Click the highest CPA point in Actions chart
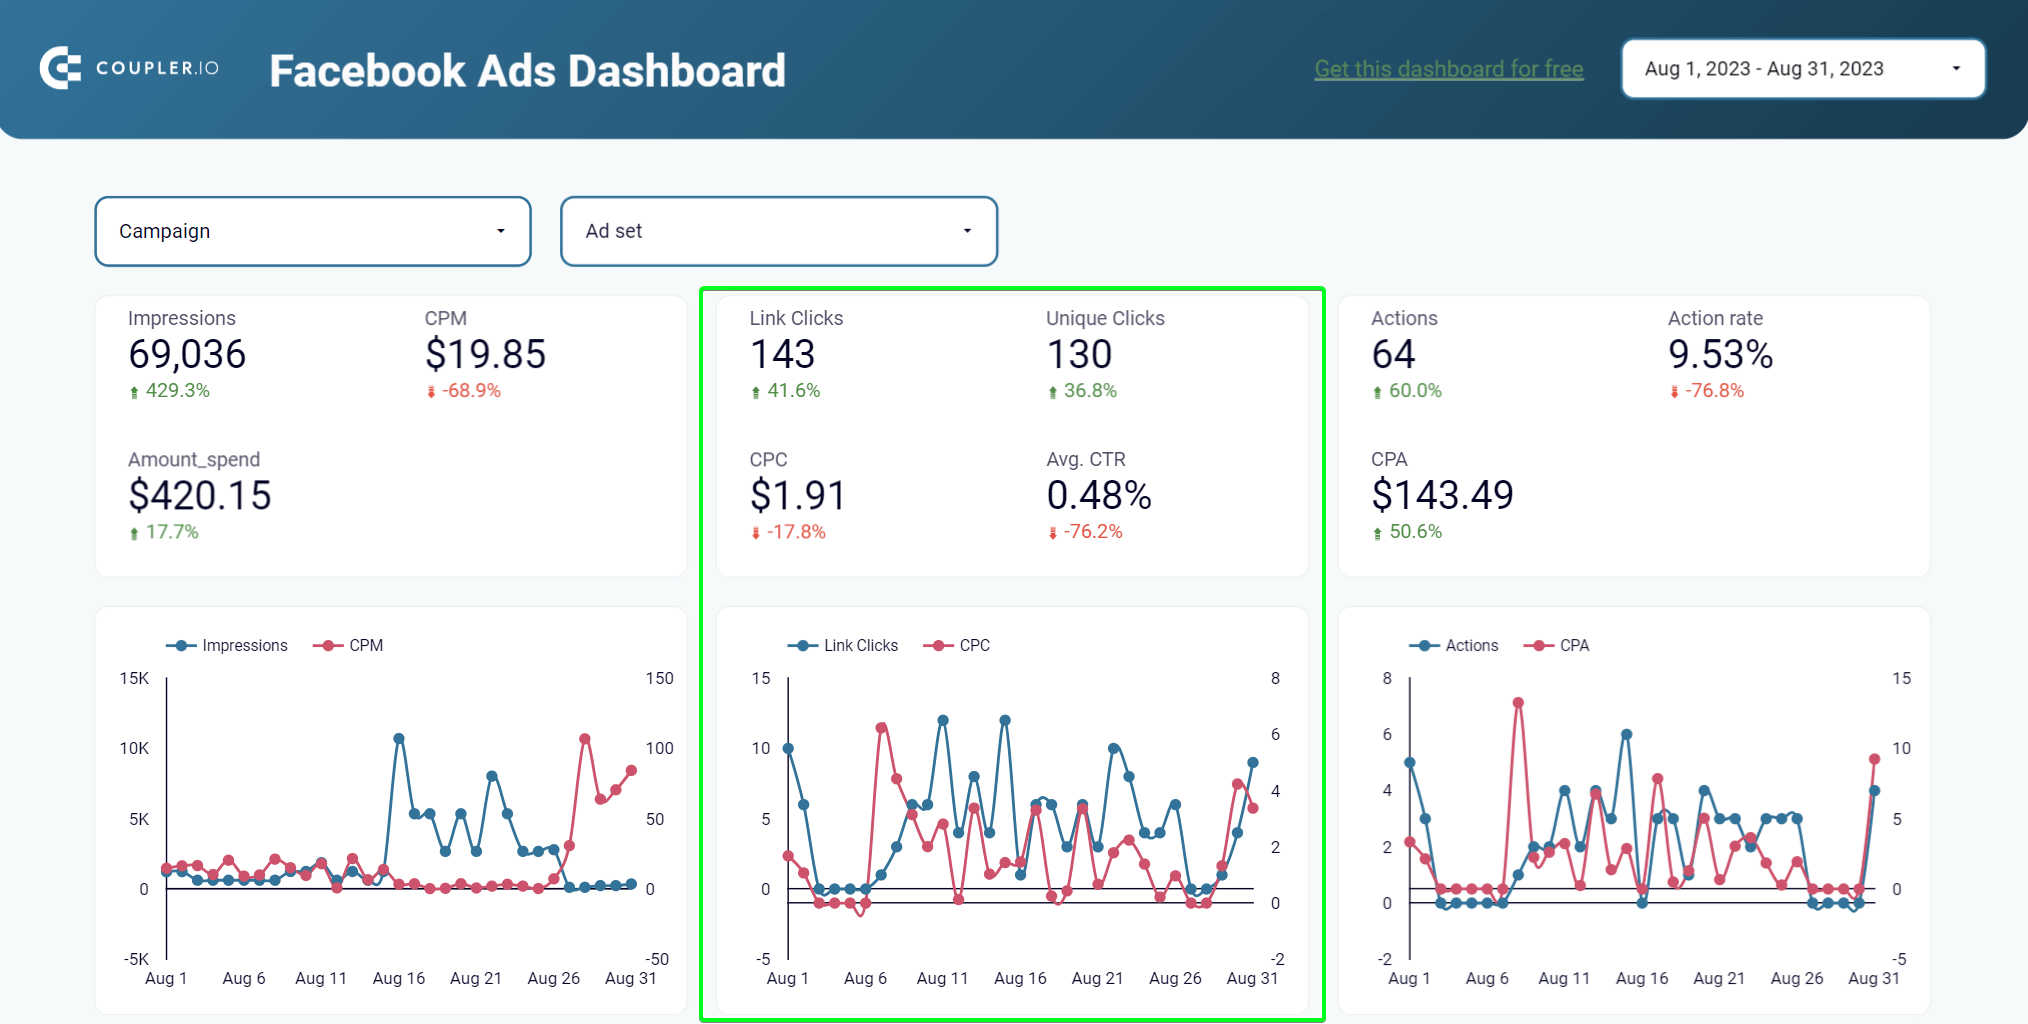This screenshot has height=1024, width=2028. pyautogui.click(x=1518, y=703)
